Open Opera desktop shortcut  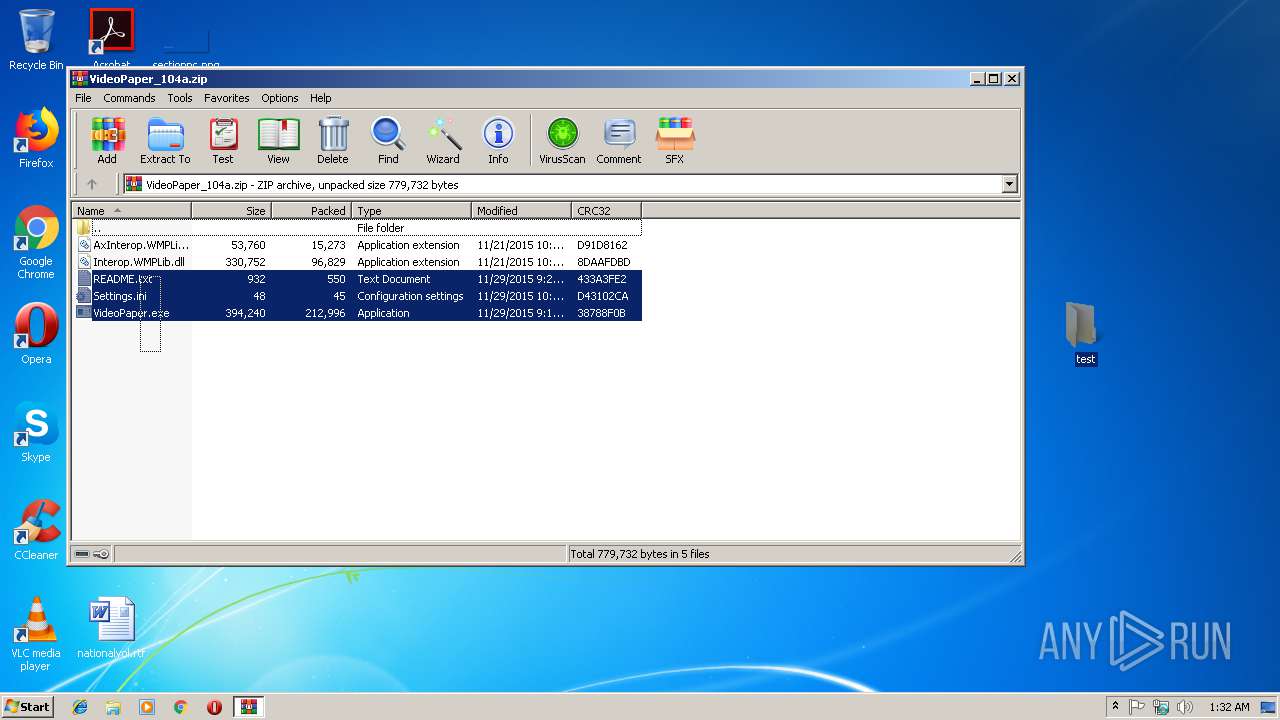(36, 334)
